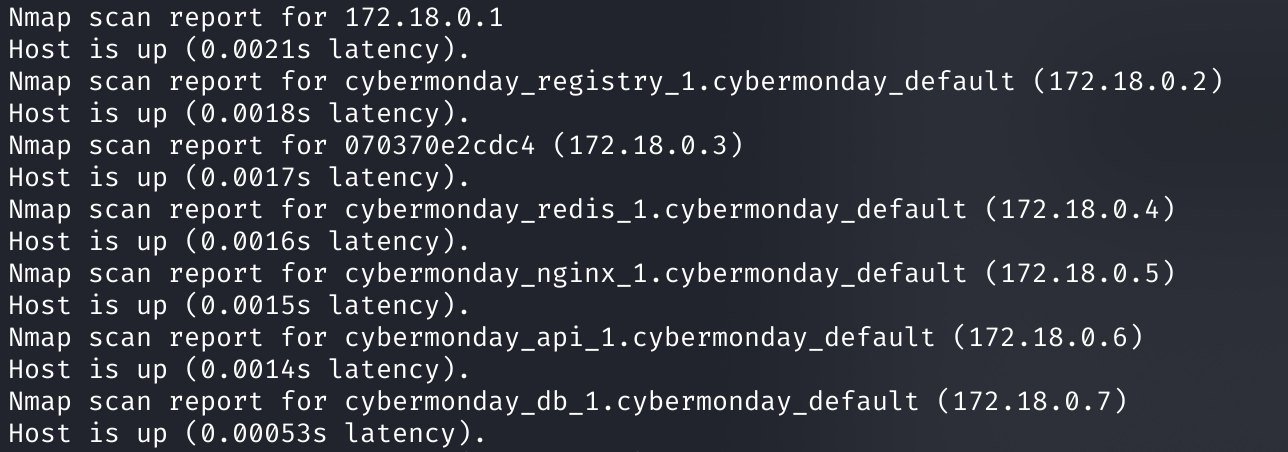Click hostname cybermonday_db_1.cybermonday_default
This screenshot has width=1288, height=452.
(632, 402)
